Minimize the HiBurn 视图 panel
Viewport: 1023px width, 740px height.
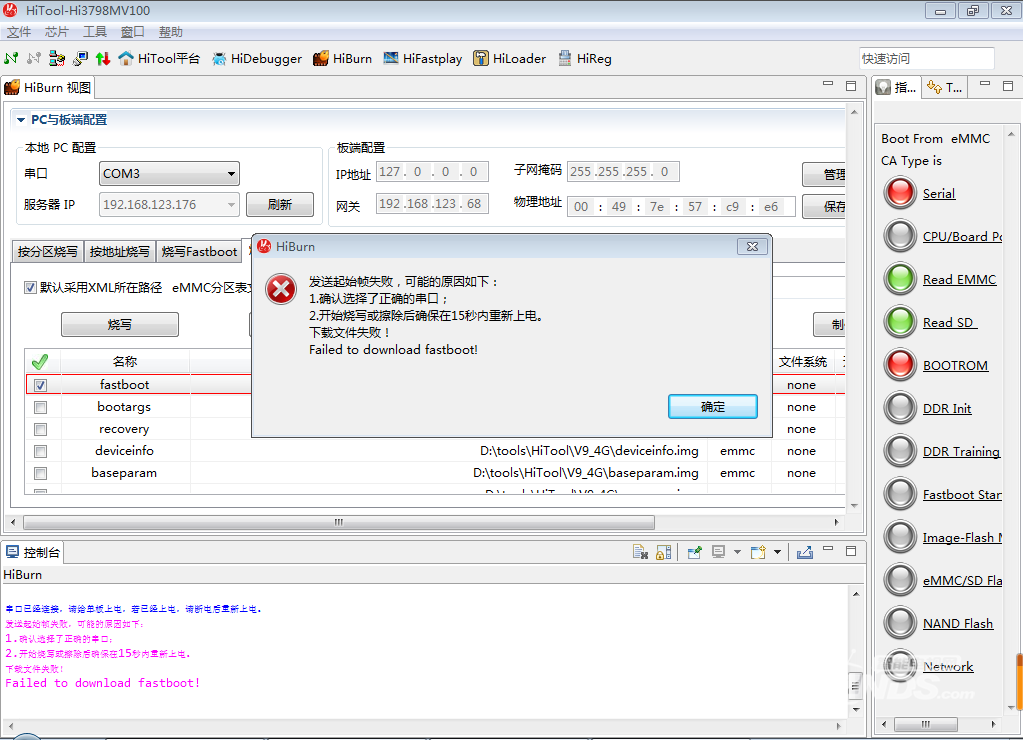coord(828,84)
